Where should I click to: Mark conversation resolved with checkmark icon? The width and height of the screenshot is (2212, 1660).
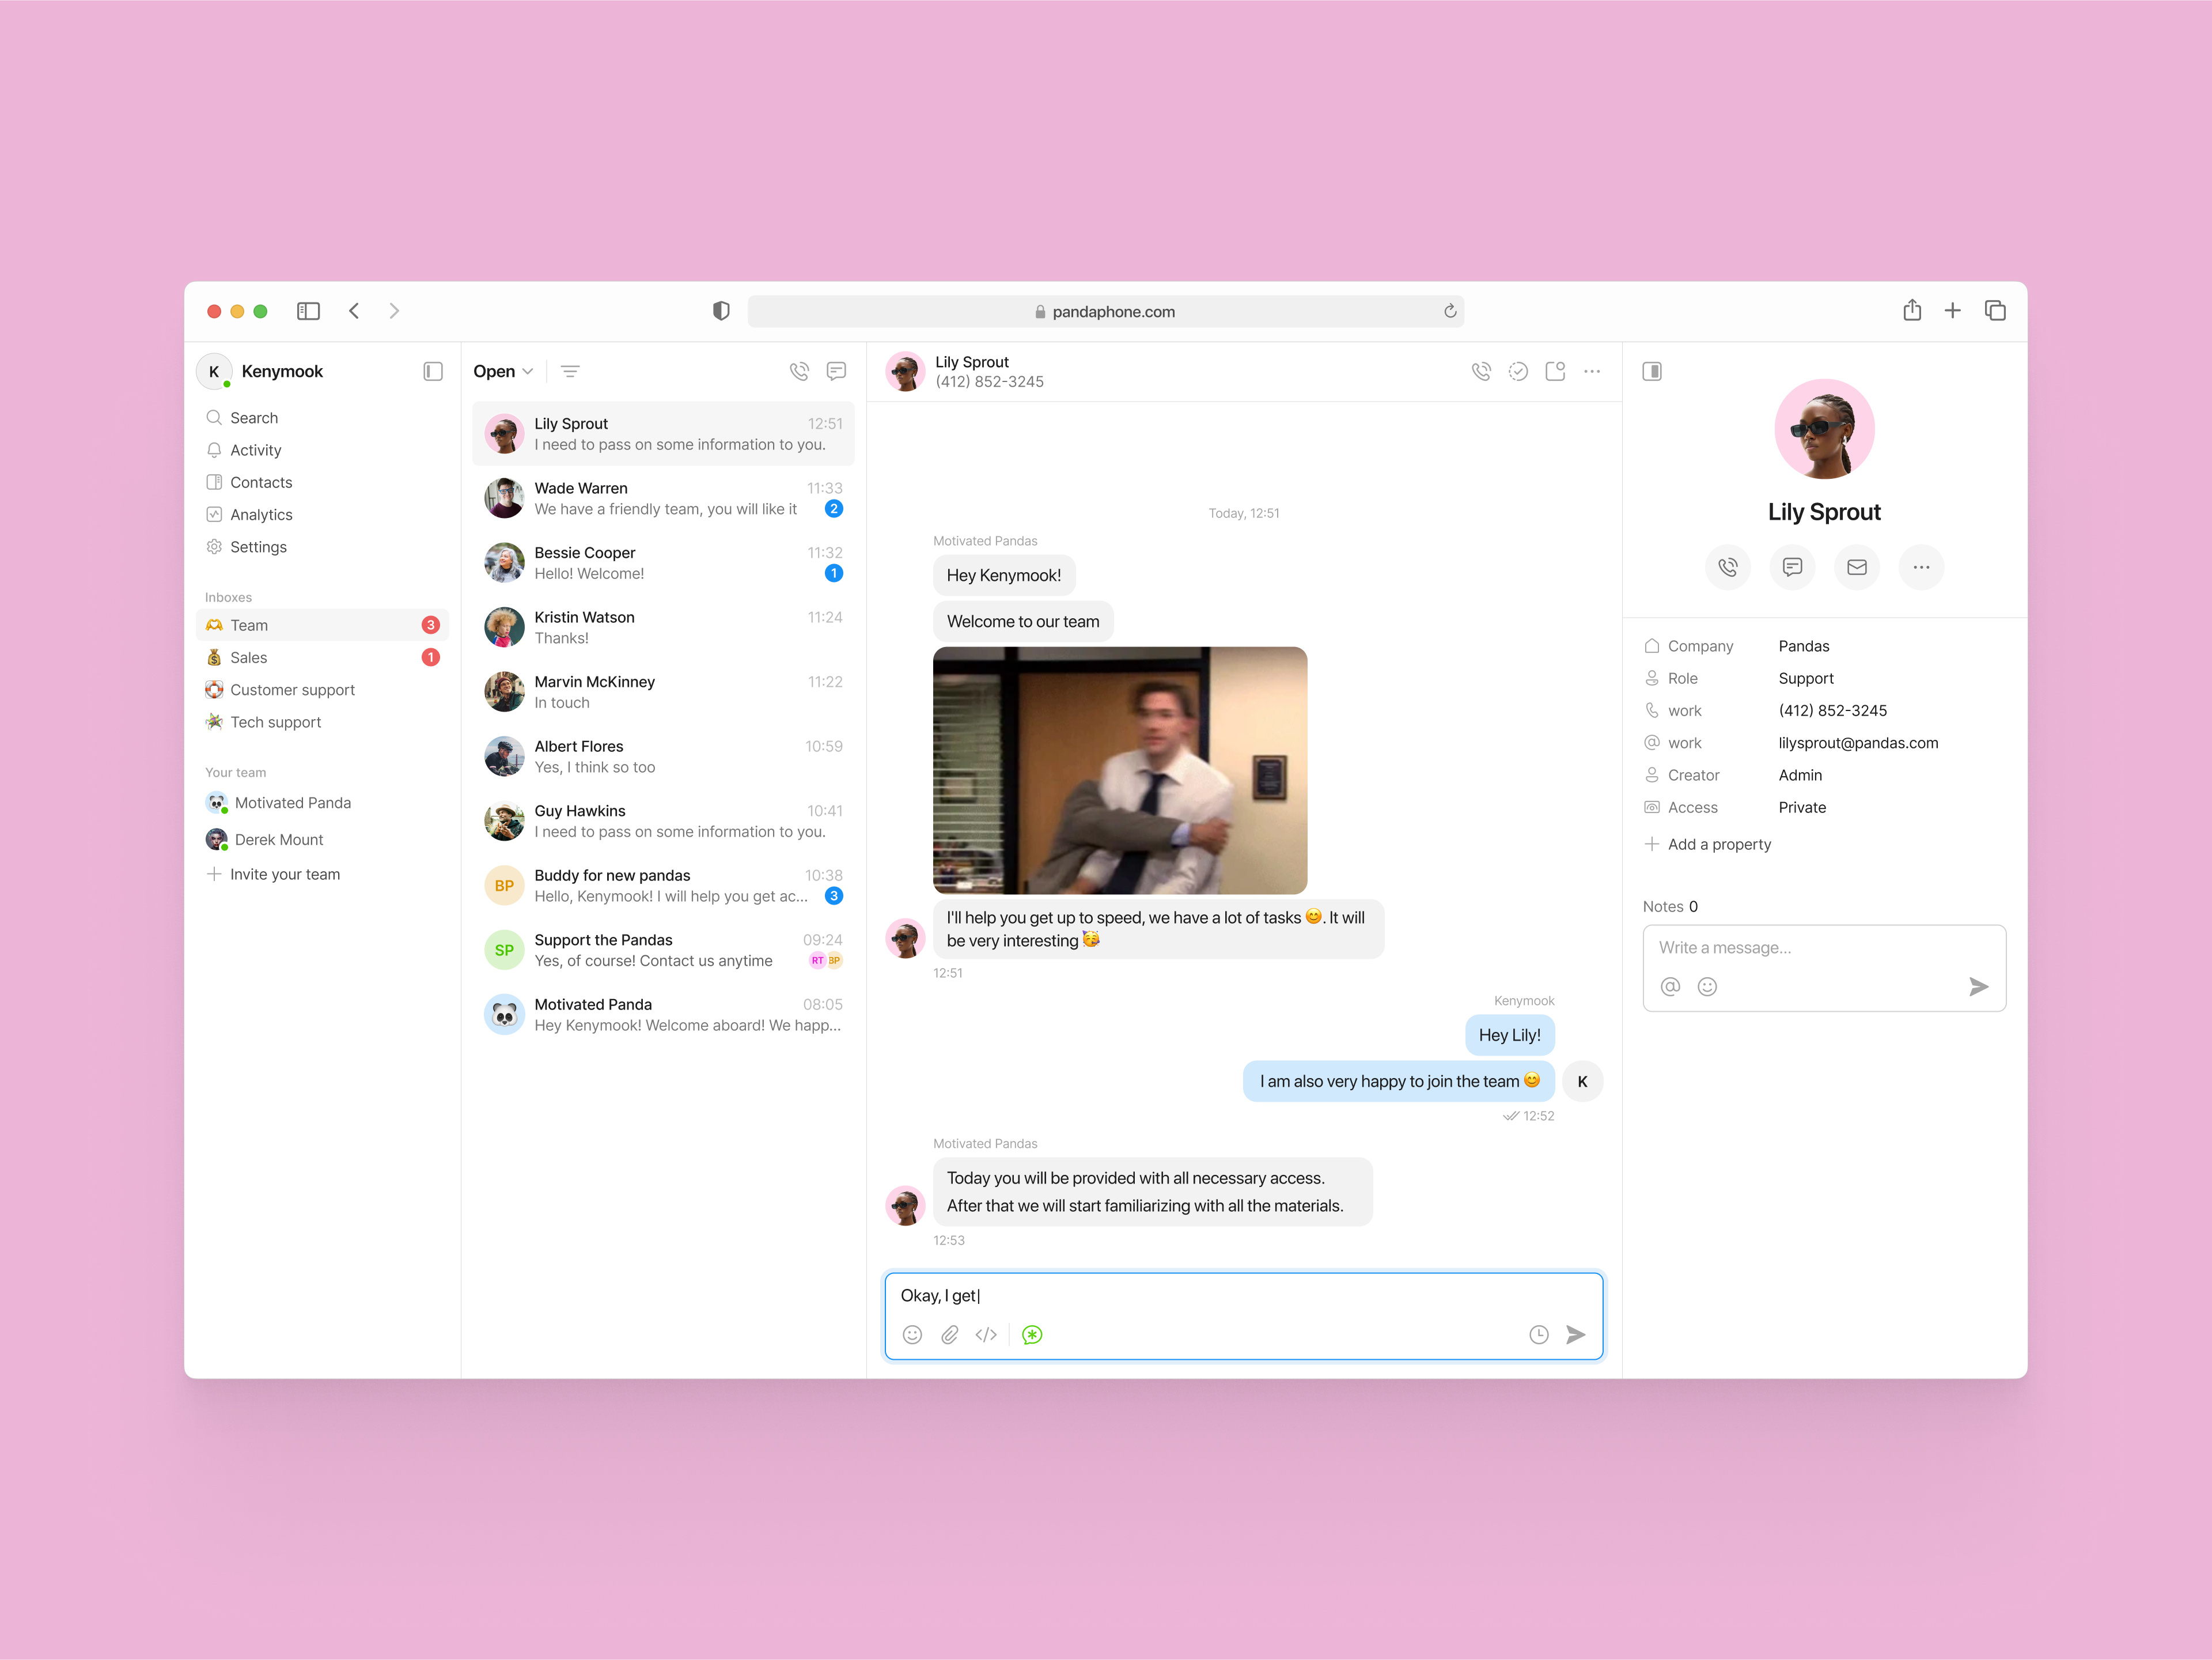(x=1518, y=371)
